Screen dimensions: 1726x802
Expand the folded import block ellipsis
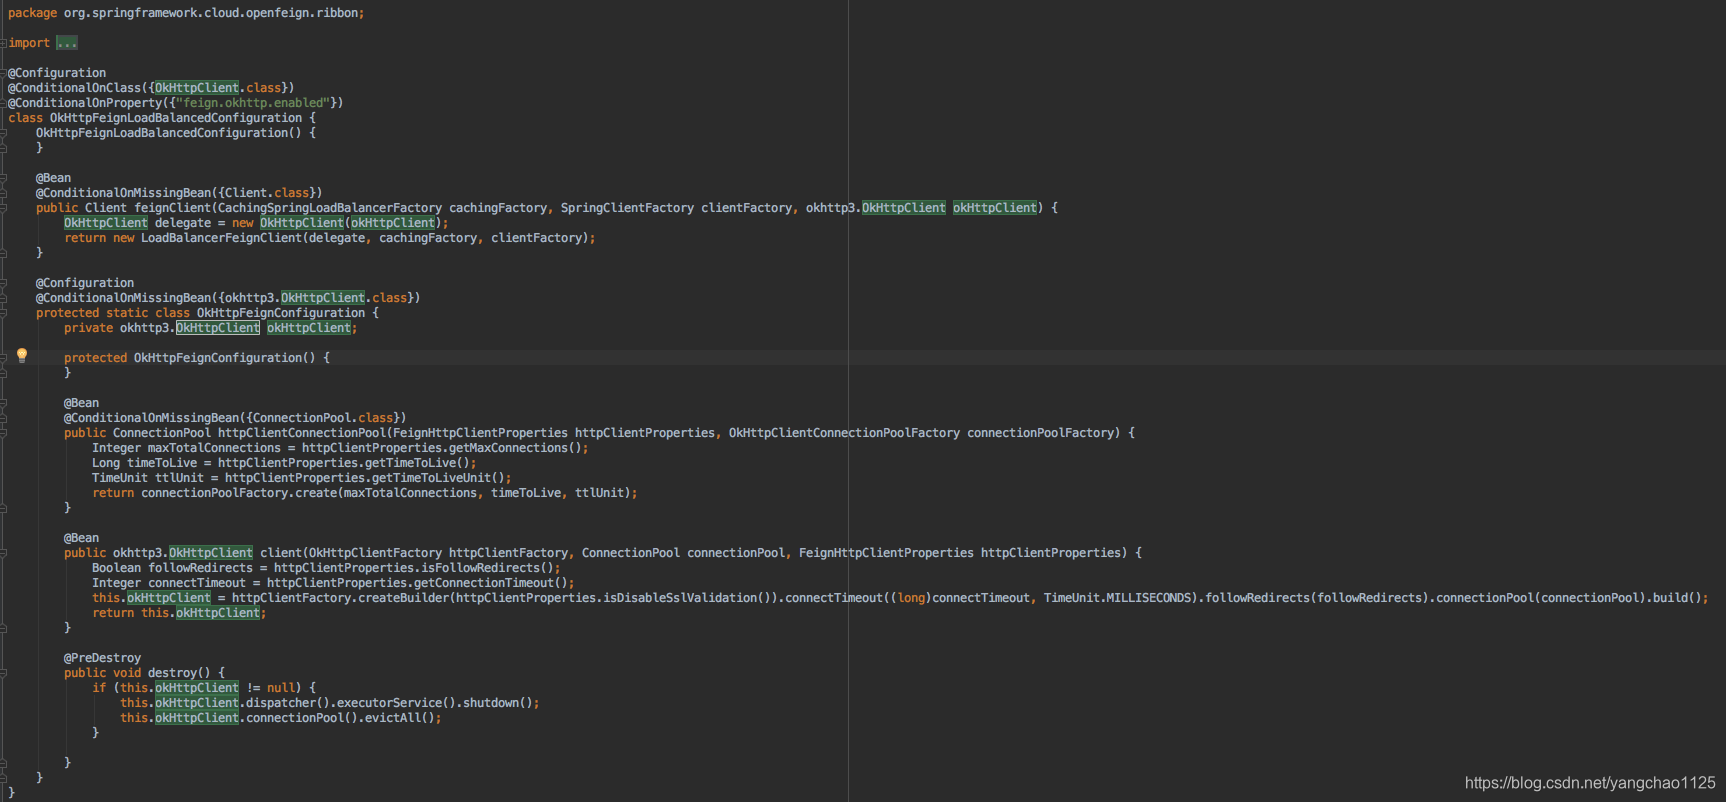click(67, 43)
